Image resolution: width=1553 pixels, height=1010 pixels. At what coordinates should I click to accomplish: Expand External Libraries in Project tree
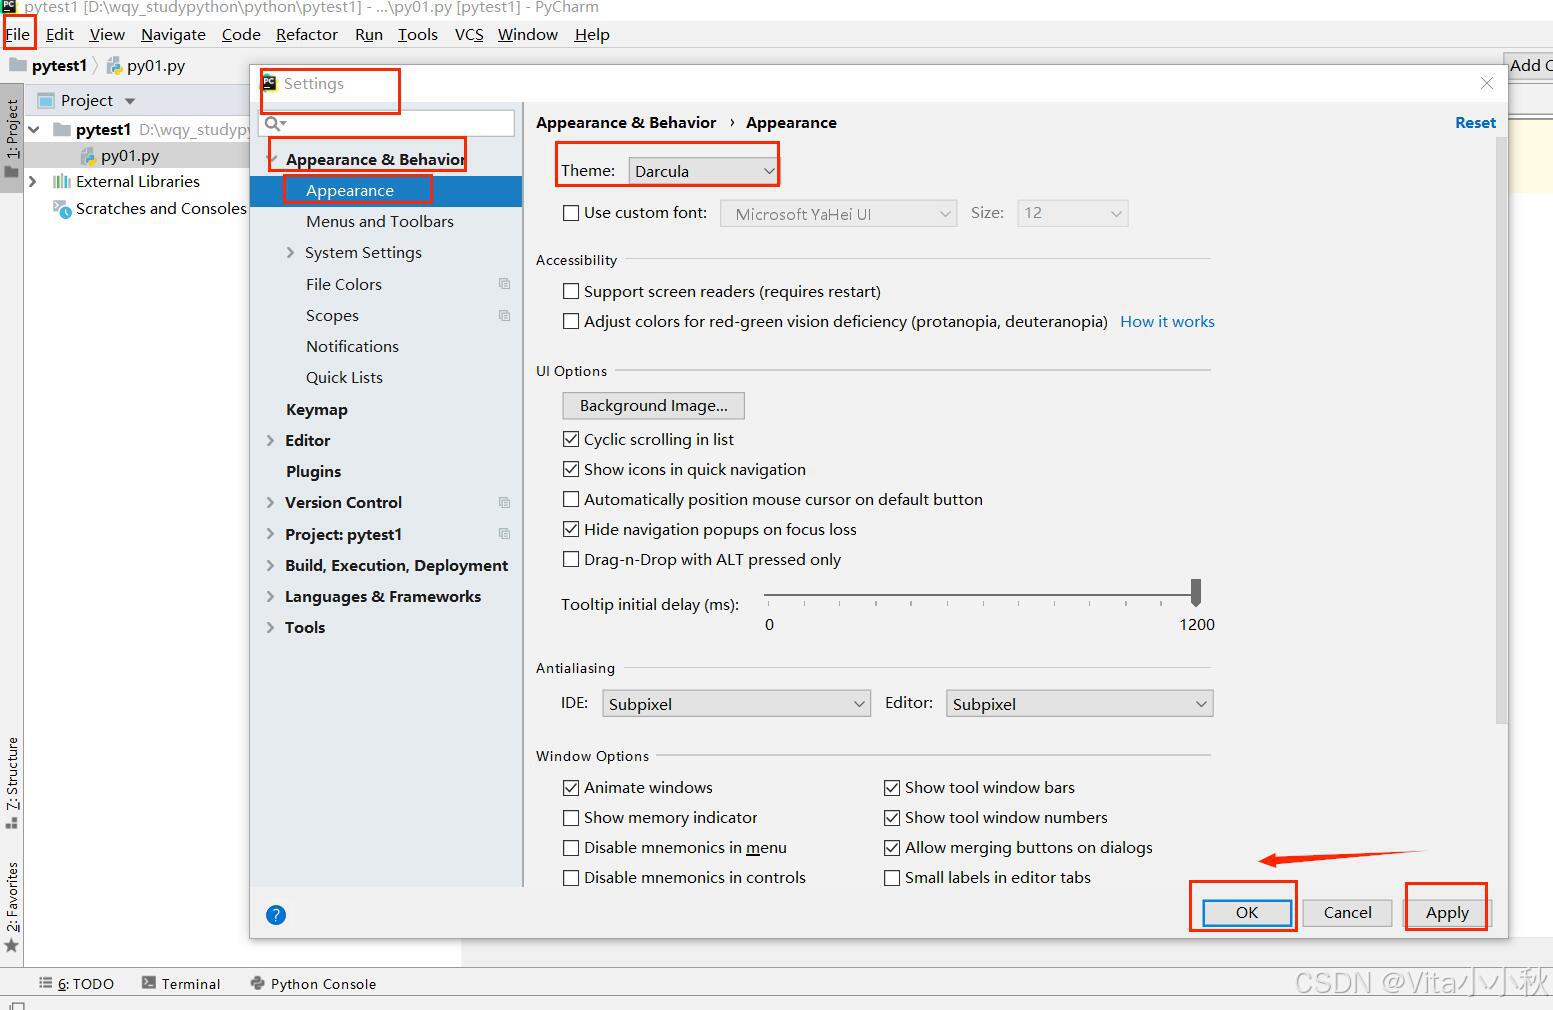(x=33, y=181)
